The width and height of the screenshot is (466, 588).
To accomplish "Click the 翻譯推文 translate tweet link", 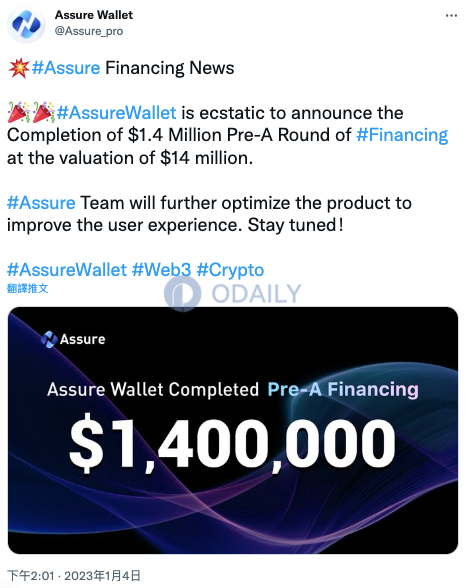I will pyautogui.click(x=28, y=288).
